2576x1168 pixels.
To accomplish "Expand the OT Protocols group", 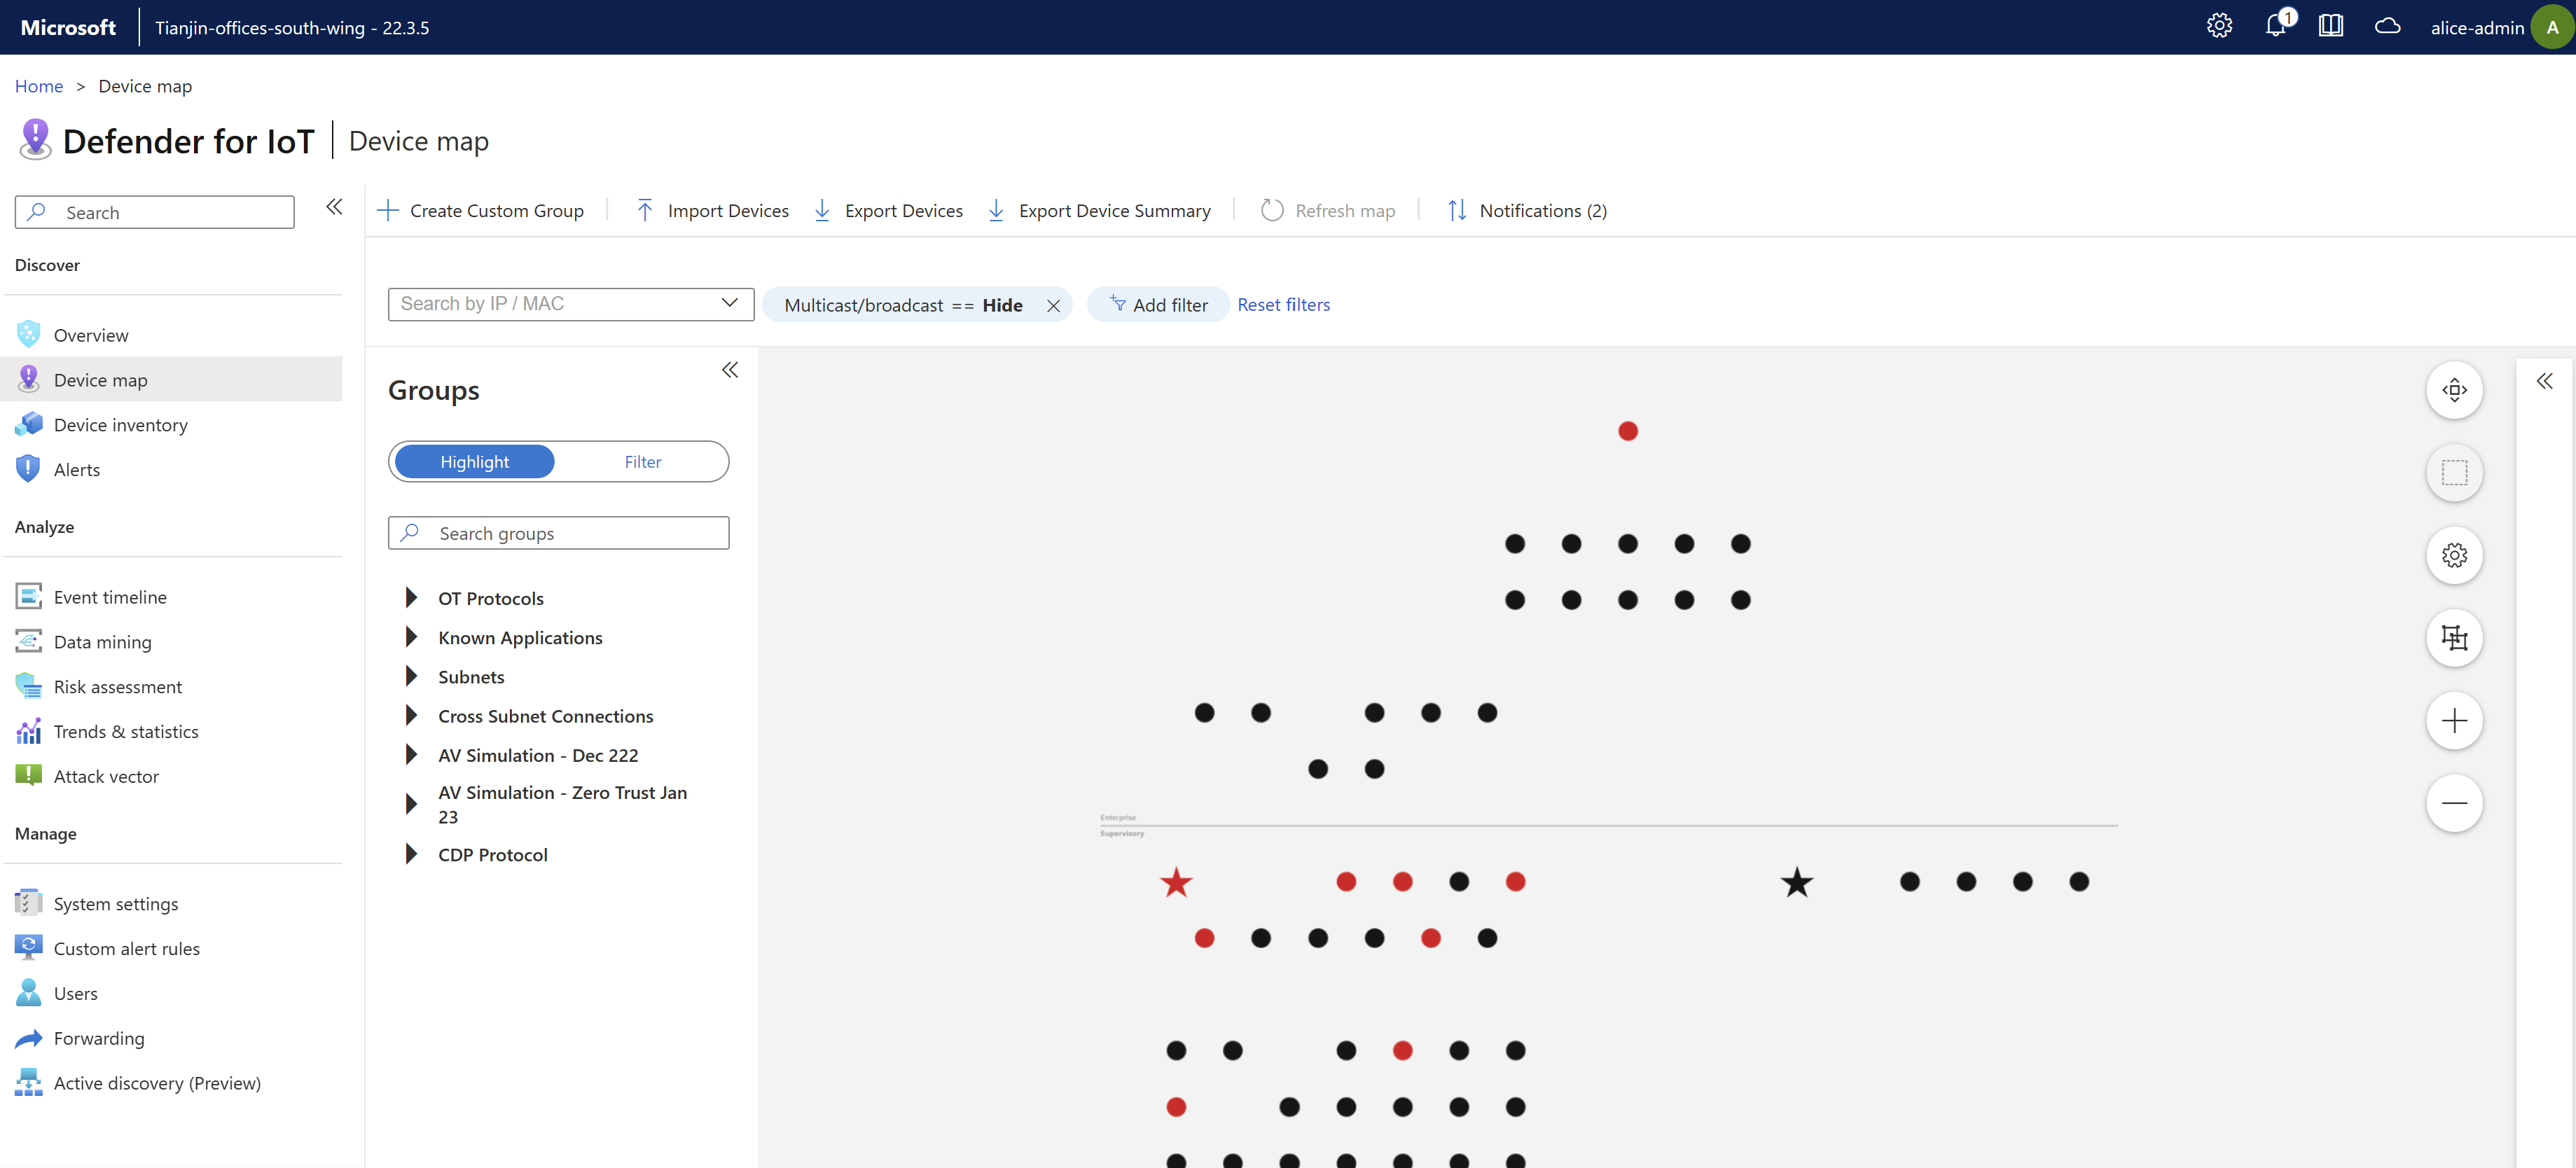I will [x=411, y=598].
